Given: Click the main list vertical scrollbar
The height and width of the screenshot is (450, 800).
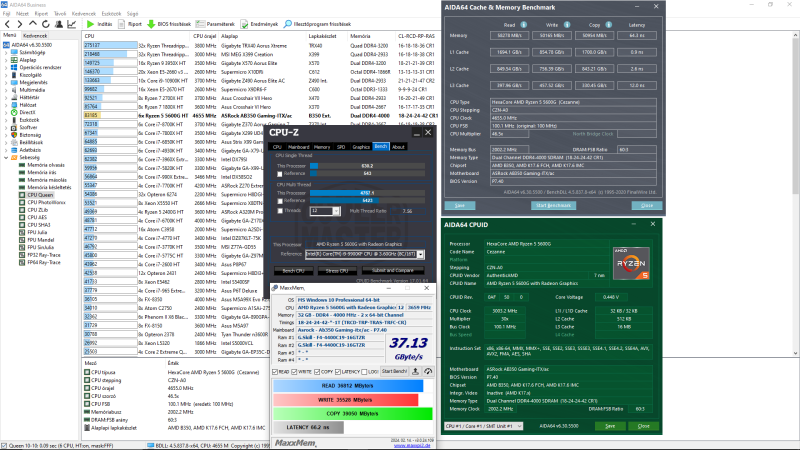Looking at the screenshot, I should click(795, 194).
